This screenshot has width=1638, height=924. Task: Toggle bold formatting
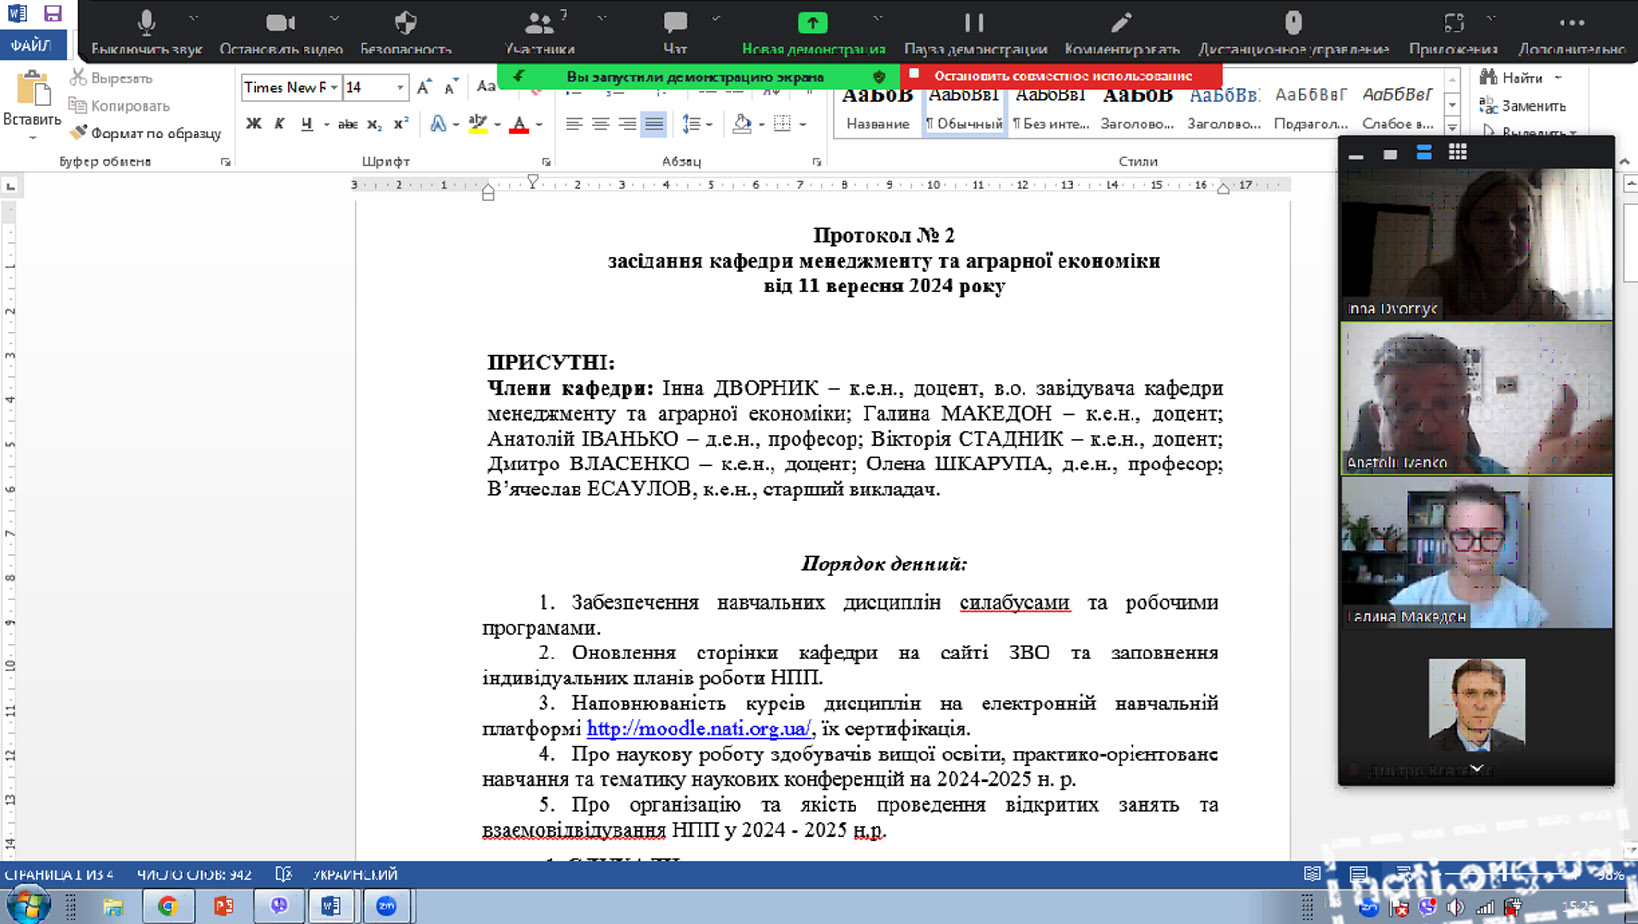254,124
